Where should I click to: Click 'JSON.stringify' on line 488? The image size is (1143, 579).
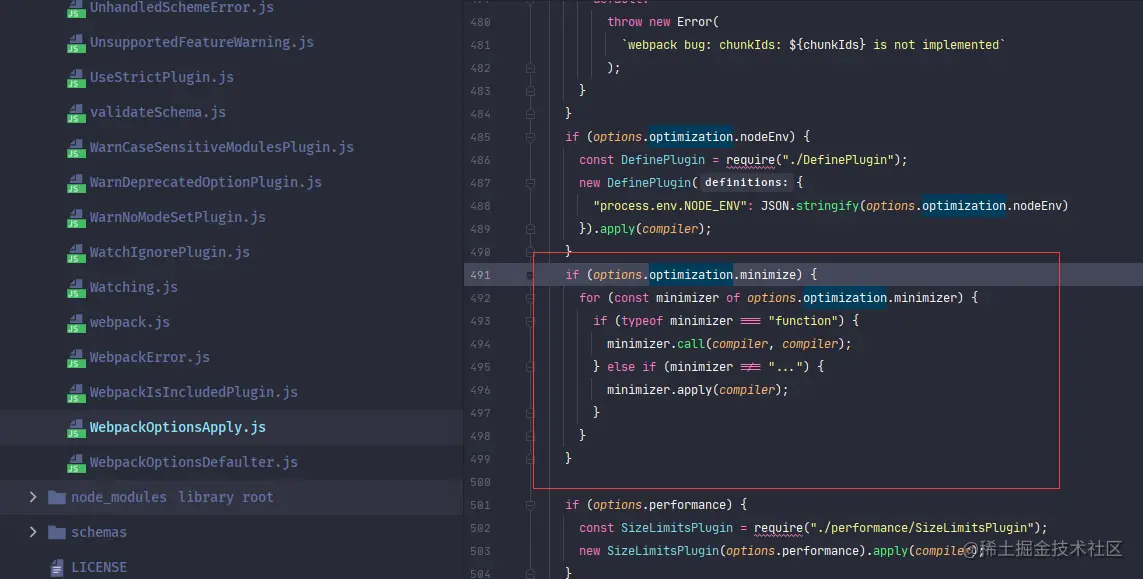coord(810,206)
